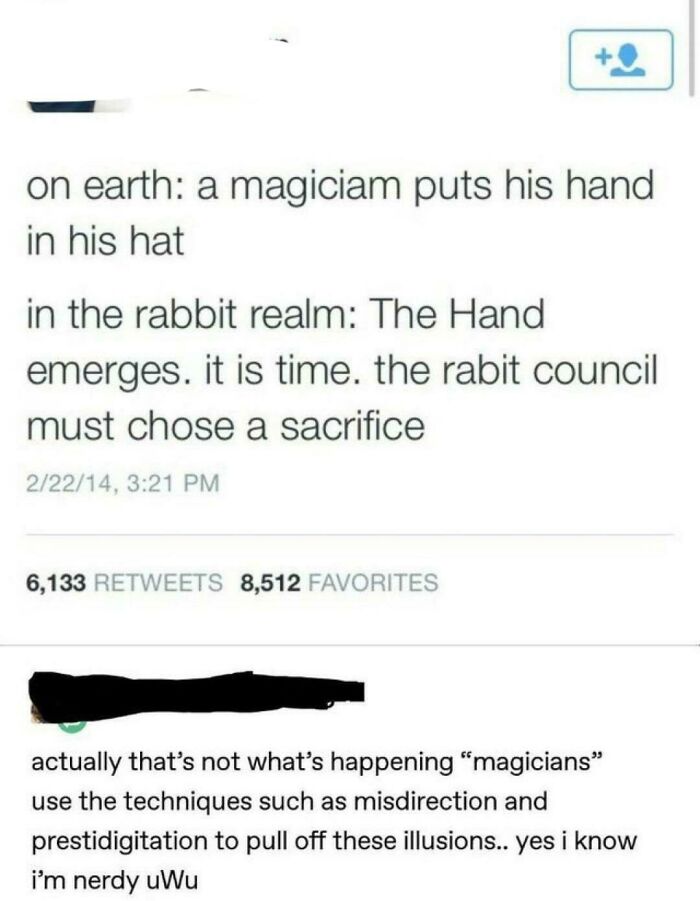Click the green circular icon under the redacted name
This screenshot has height=901, width=700.
[x=72, y=726]
